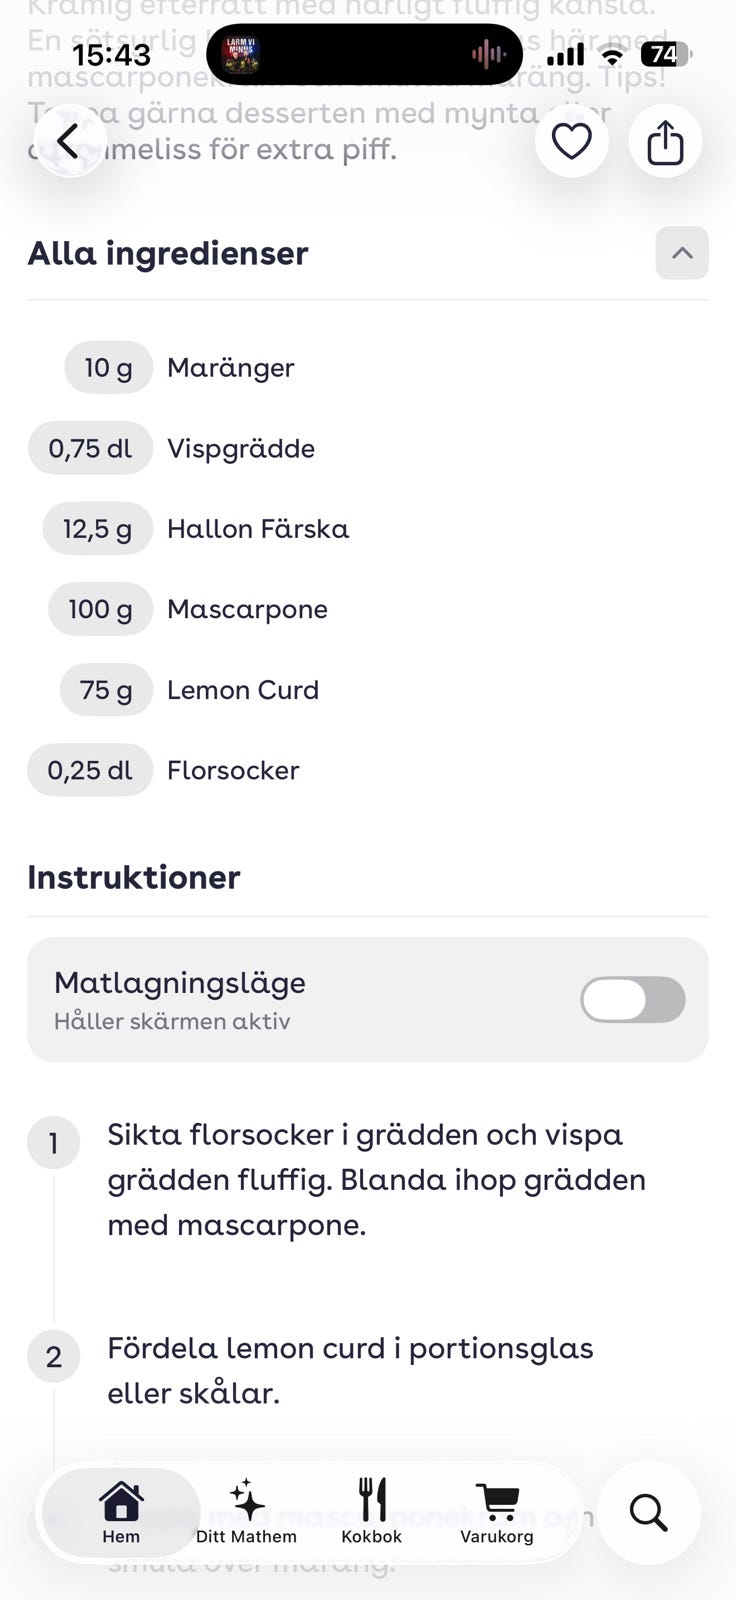Enable Matlagningsläge switch

point(632,999)
